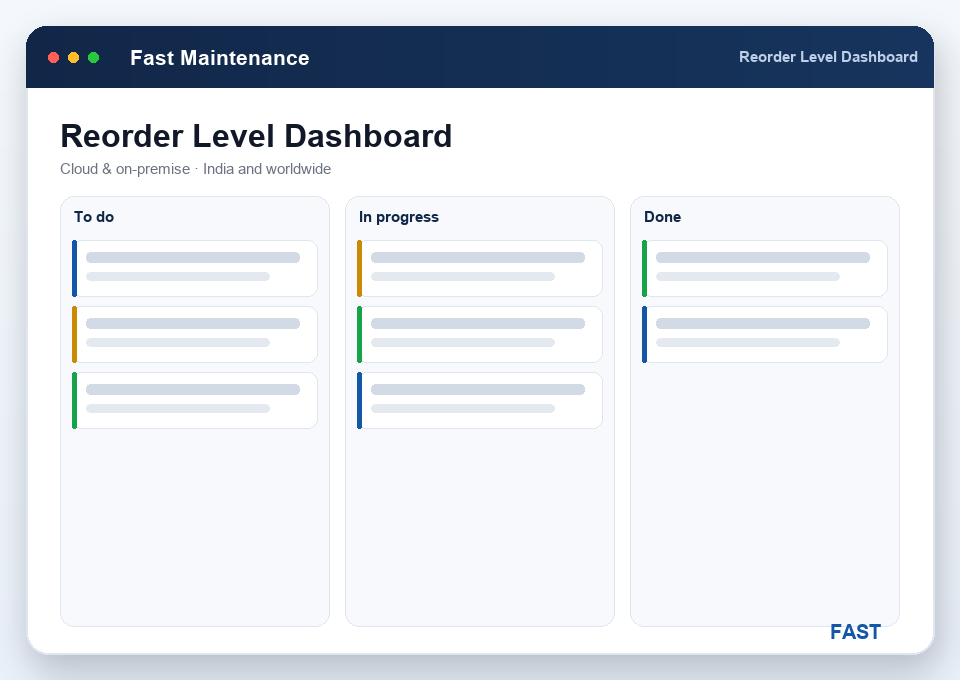Open the blue-striped card in In progress
960x680 pixels.
click(x=480, y=400)
